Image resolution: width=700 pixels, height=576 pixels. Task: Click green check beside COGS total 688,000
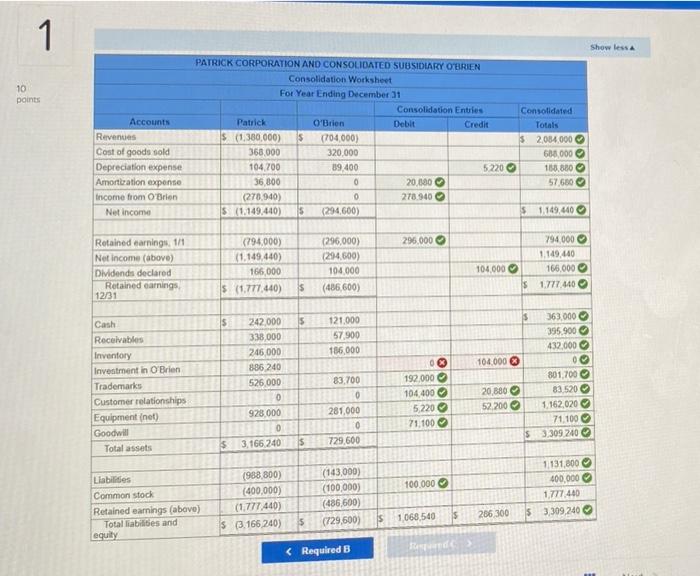[x=579, y=154]
